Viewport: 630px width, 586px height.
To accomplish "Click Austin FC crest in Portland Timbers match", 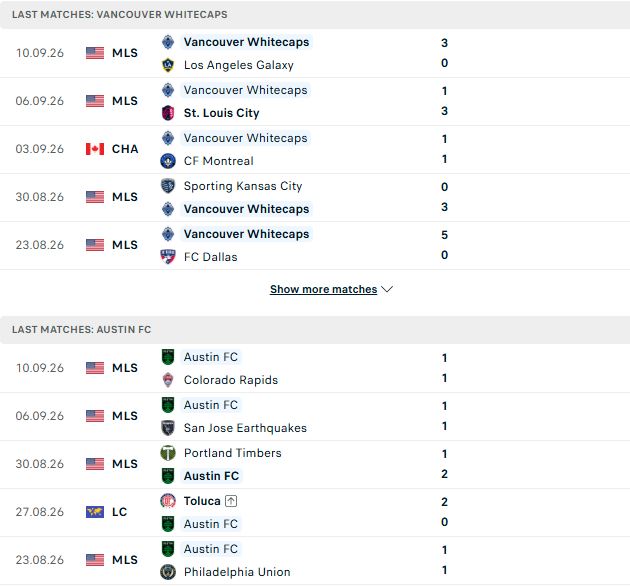I will 168,476.
